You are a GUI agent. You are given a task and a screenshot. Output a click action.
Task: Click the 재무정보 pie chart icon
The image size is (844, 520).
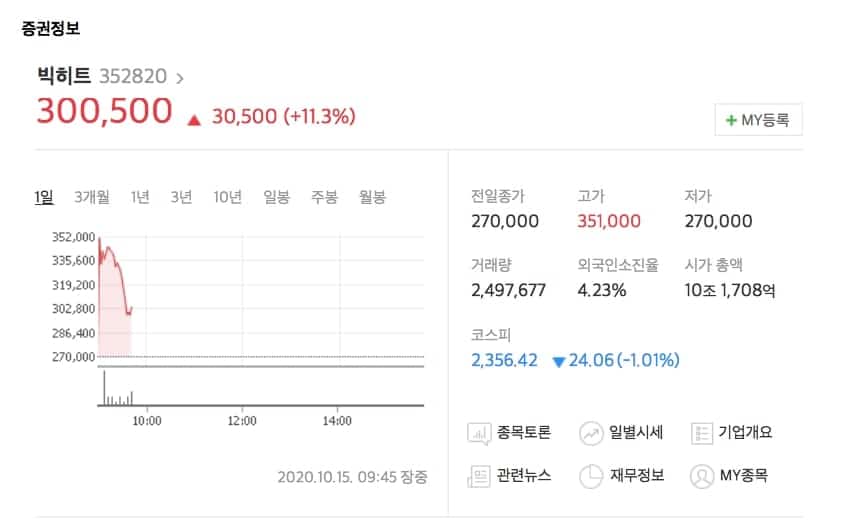pos(591,475)
